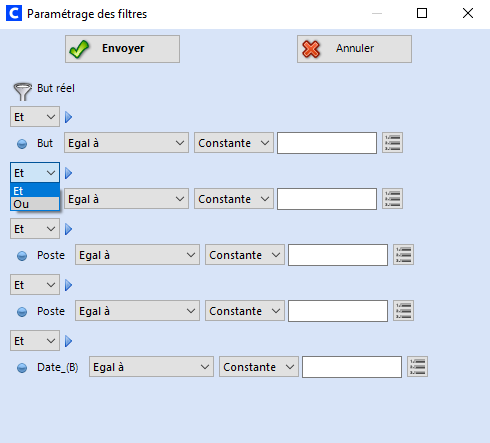Open value list icon for first But row
Image resolution: width=490 pixels, height=443 pixels.
click(392, 143)
